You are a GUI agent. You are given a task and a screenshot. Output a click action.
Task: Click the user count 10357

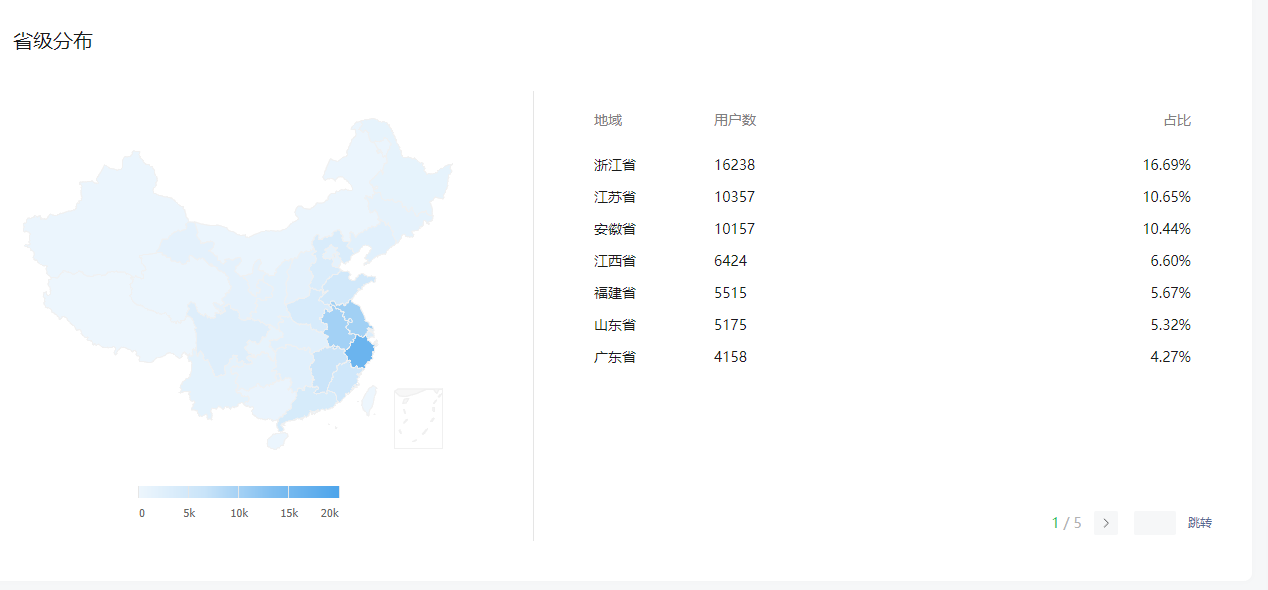[x=734, y=197]
